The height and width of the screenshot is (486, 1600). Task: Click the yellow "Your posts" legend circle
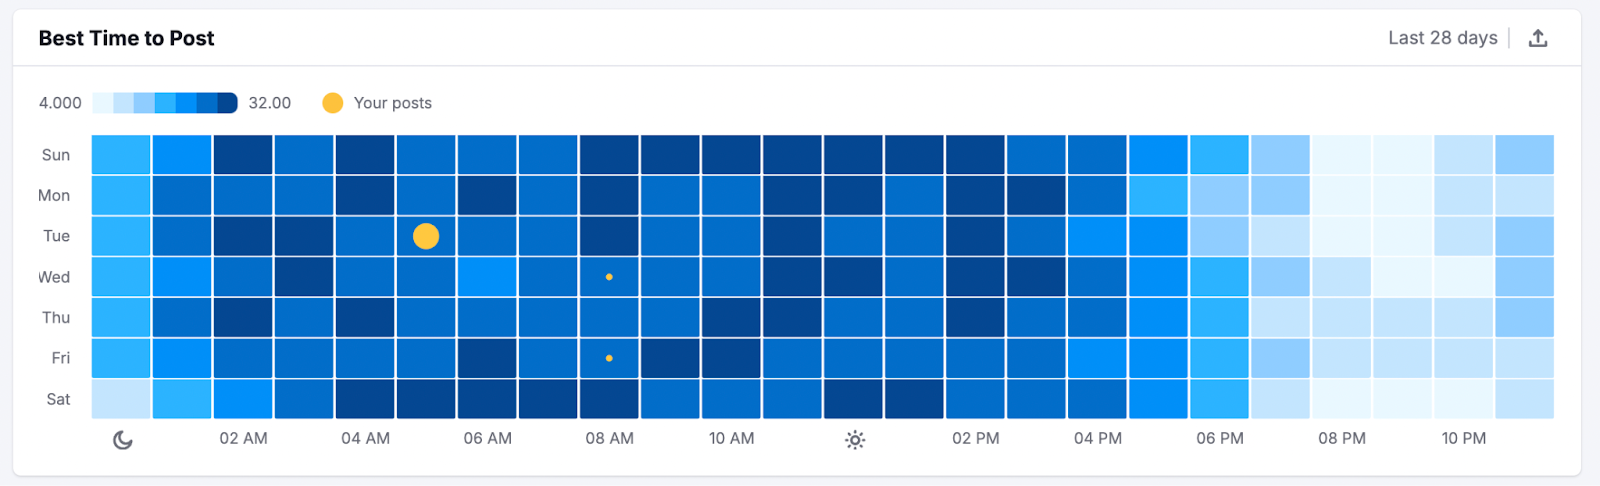pos(333,103)
